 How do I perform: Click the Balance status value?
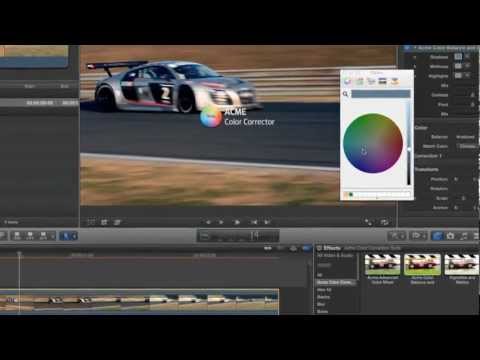465,137
